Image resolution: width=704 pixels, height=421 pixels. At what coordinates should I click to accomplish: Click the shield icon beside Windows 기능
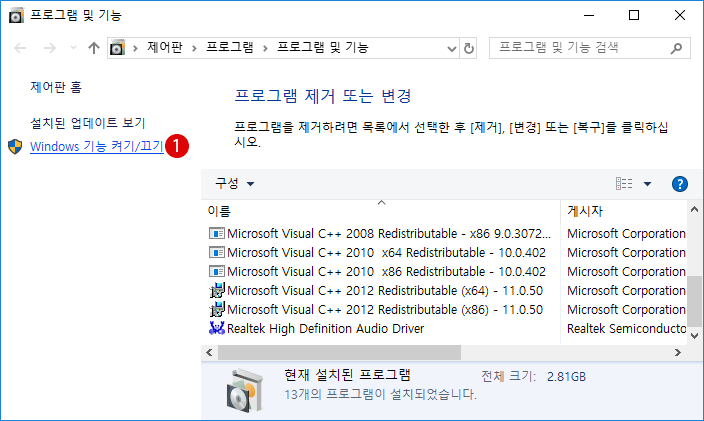(15, 146)
